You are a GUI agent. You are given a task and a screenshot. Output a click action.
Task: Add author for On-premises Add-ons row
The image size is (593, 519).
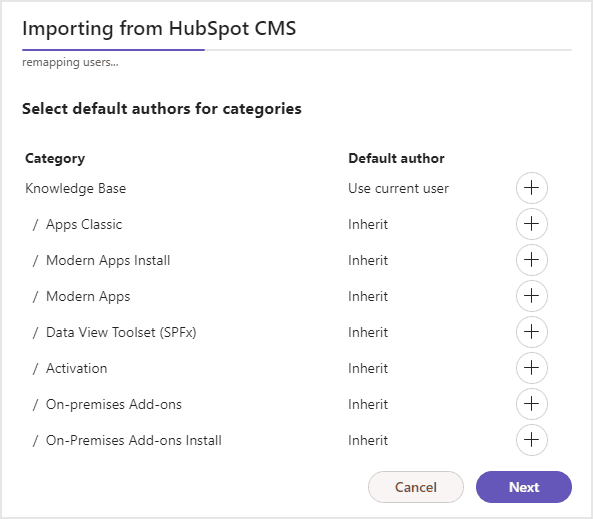point(531,404)
